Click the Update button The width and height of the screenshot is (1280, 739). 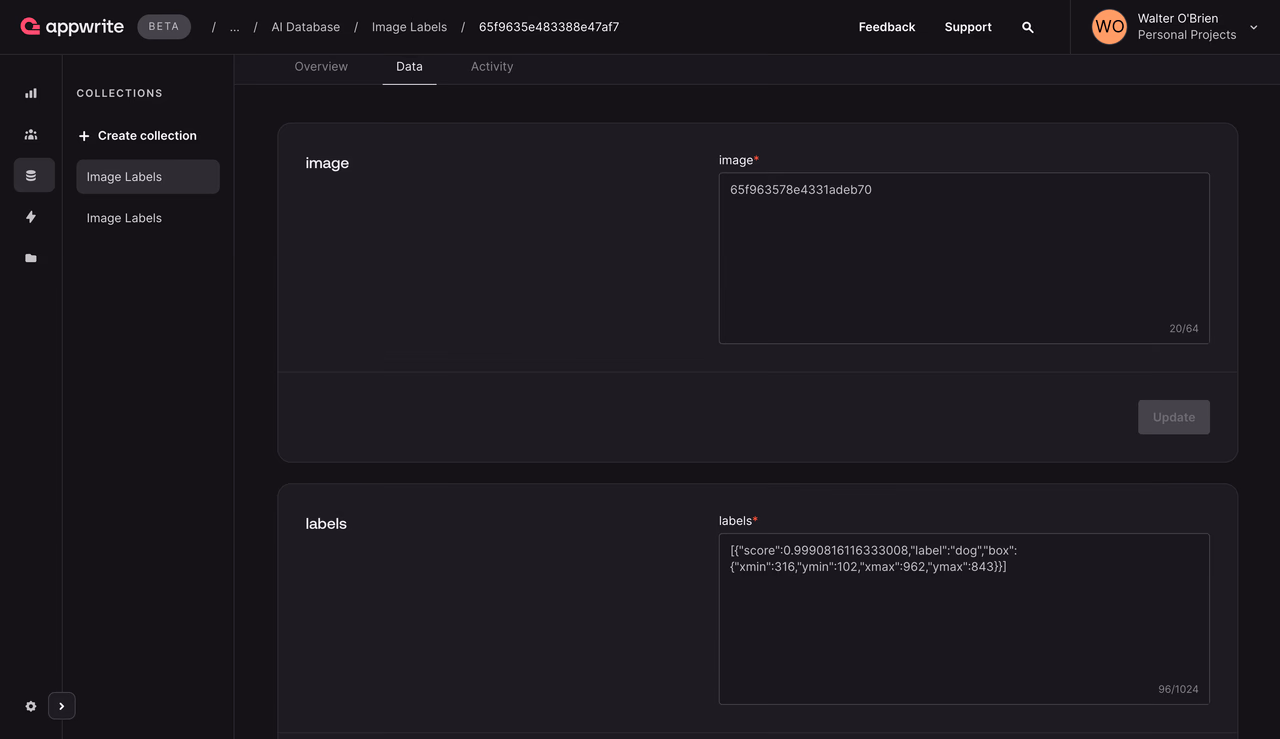tap(1174, 417)
